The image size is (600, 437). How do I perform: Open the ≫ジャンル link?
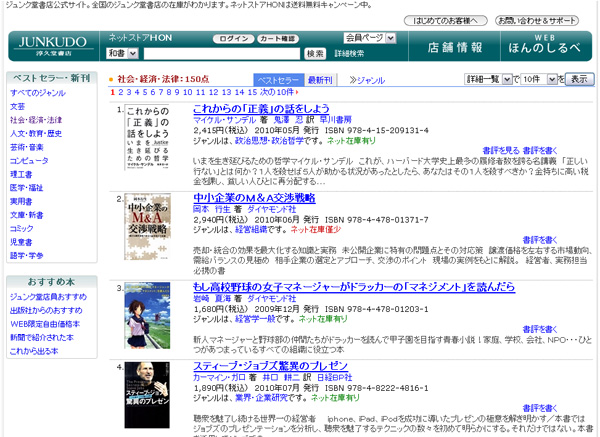[x=367, y=80]
